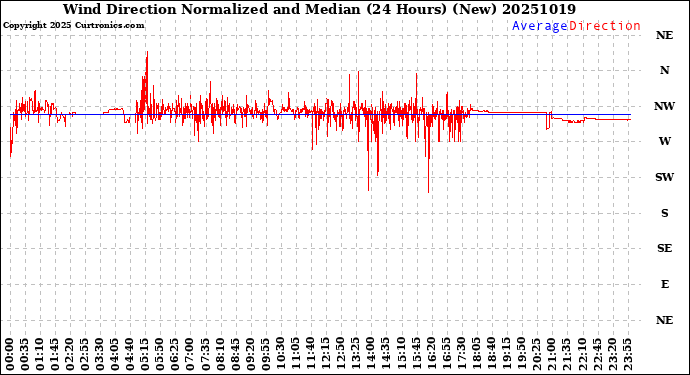
Task: Click the 18:40 time axis label
Action: tap(492, 355)
